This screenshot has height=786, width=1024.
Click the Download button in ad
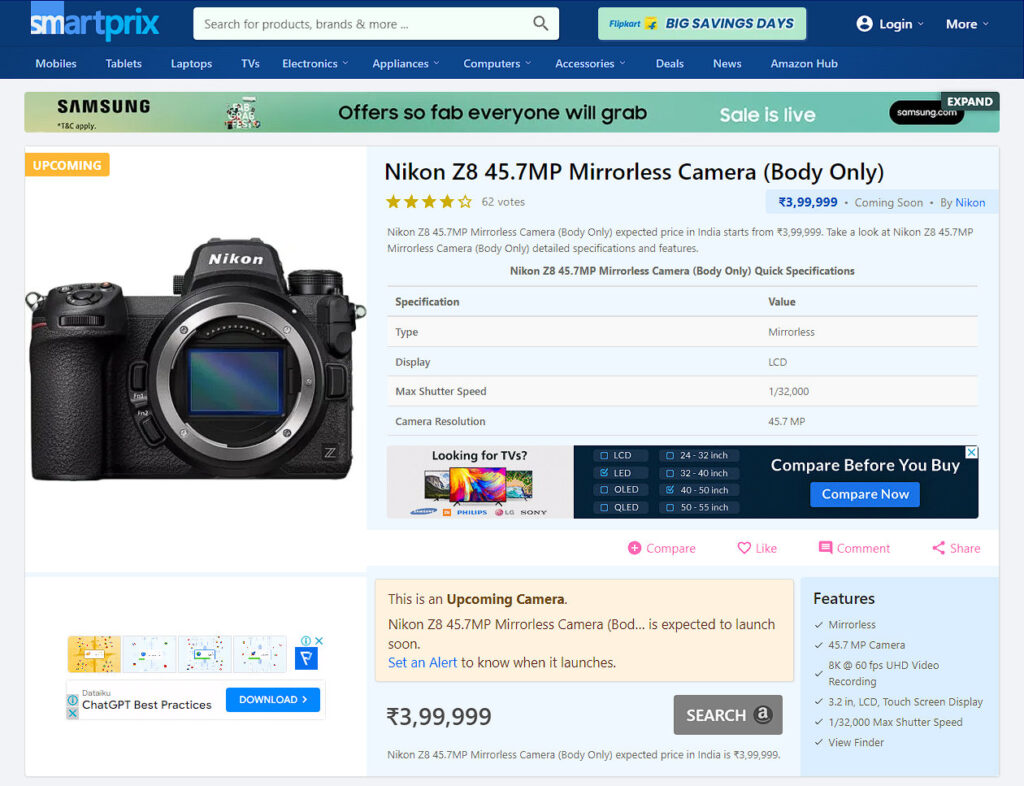[x=273, y=699]
